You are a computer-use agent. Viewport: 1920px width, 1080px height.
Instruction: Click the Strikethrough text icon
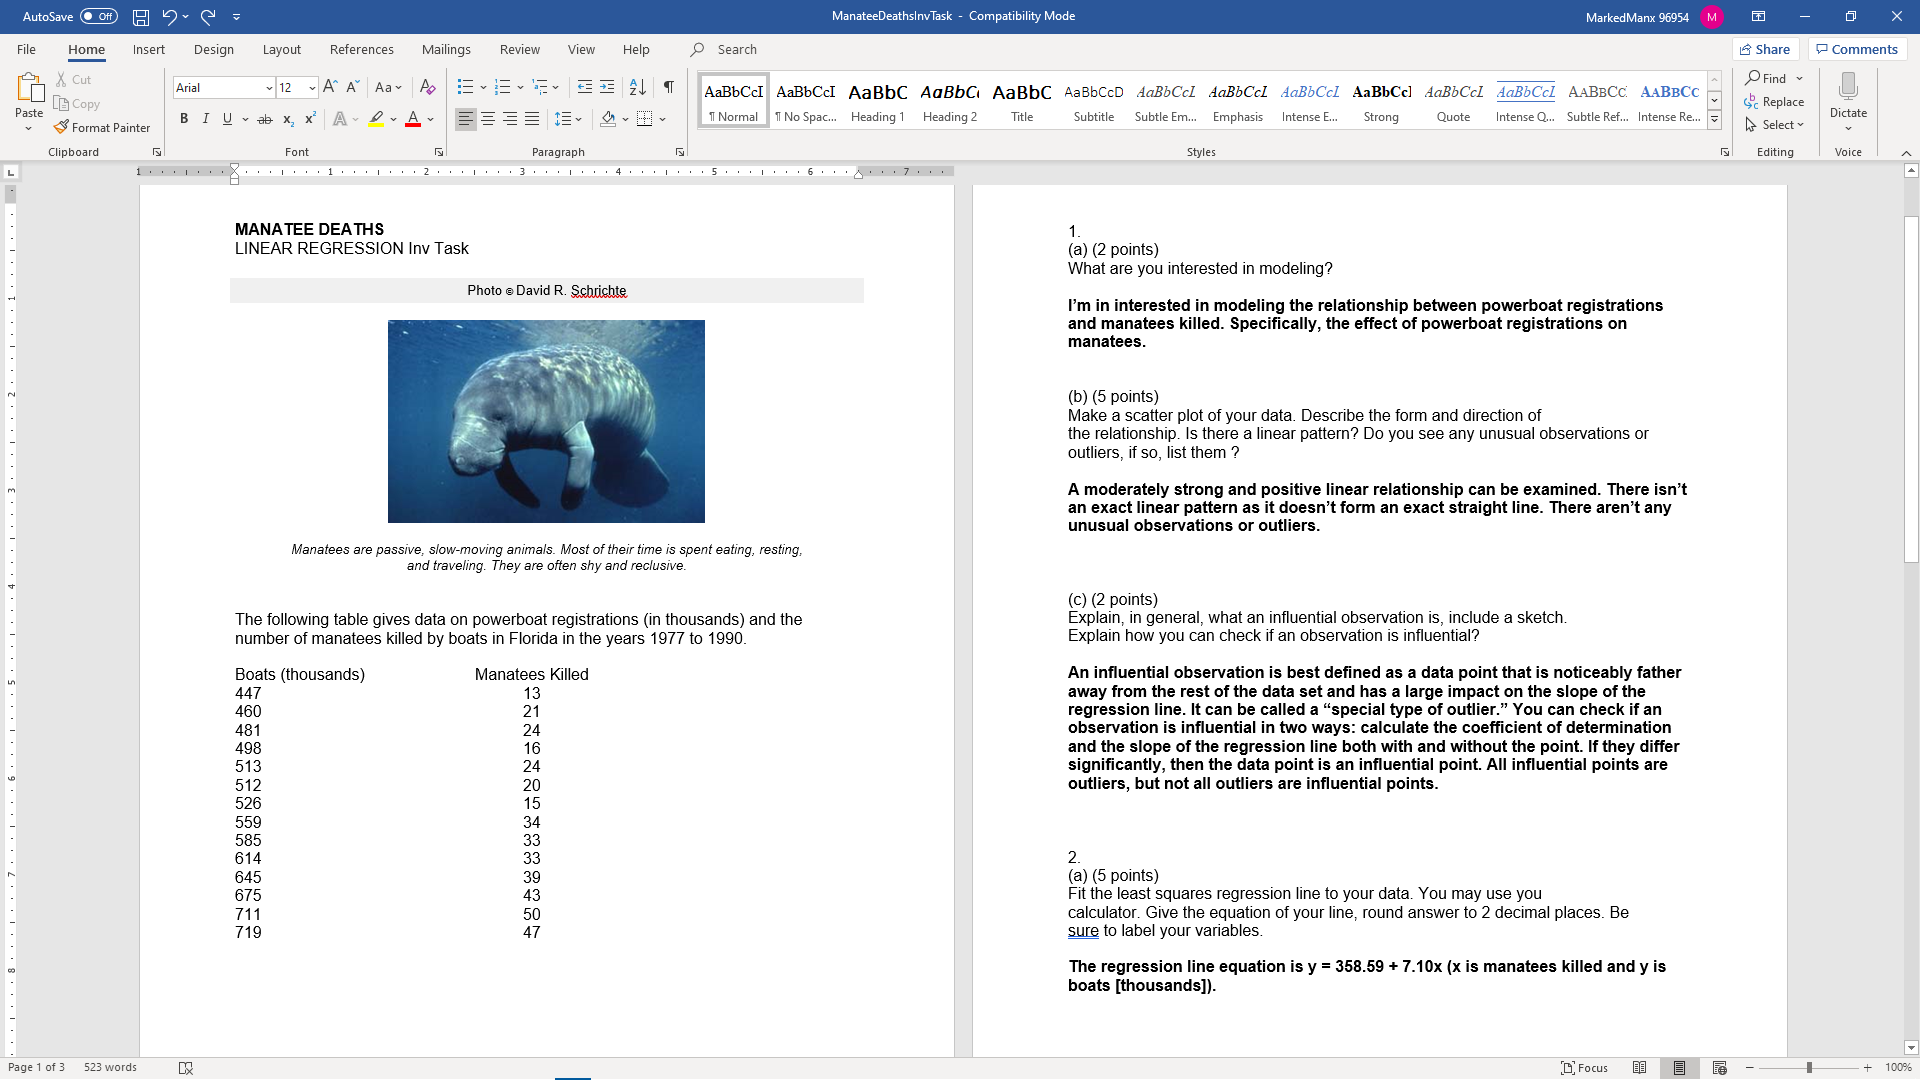pyautogui.click(x=265, y=119)
